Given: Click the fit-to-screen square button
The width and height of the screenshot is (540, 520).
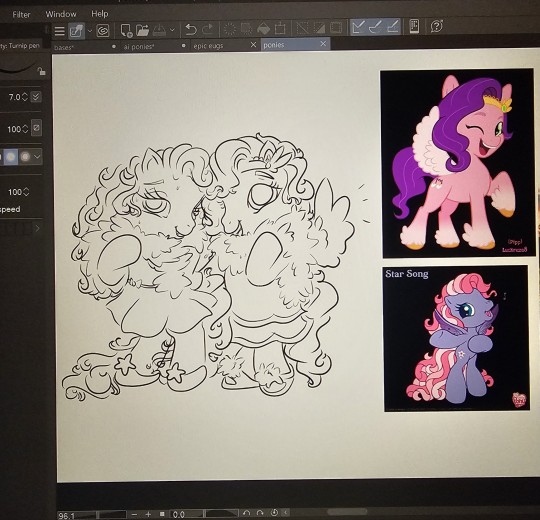Looking at the screenshot, I should tap(162, 514).
